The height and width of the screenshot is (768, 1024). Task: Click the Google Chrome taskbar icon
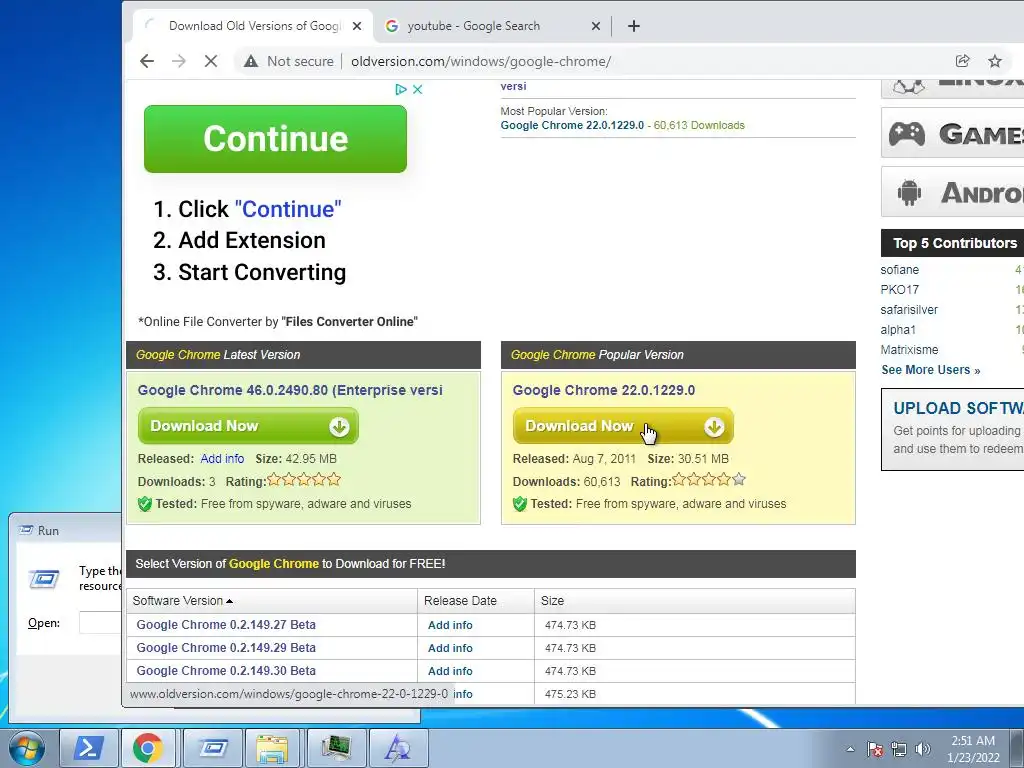(x=148, y=748)
